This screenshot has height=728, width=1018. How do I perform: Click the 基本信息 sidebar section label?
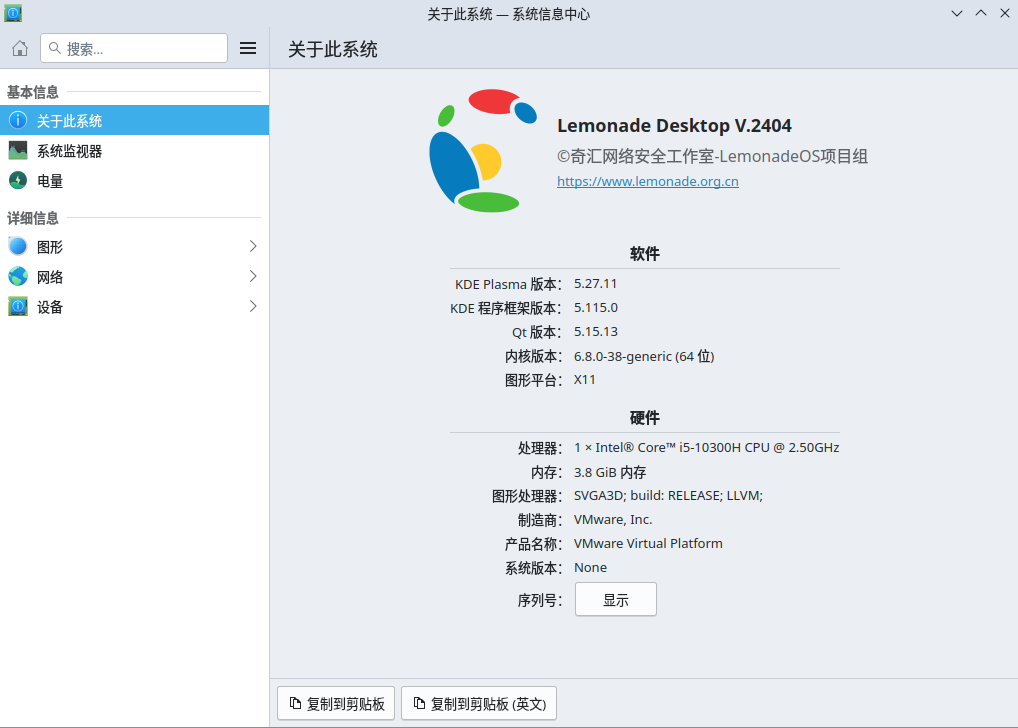[x=32, y=92]
